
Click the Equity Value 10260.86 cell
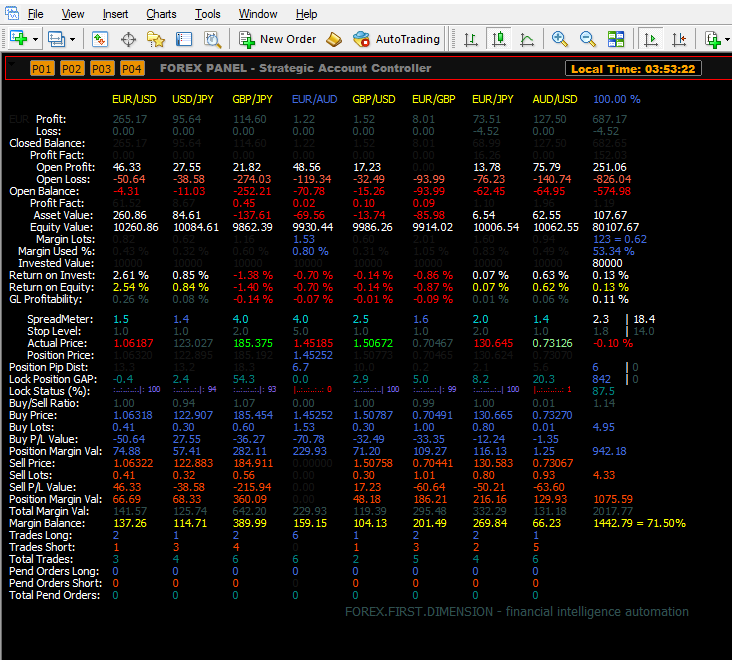coord(136,227)
